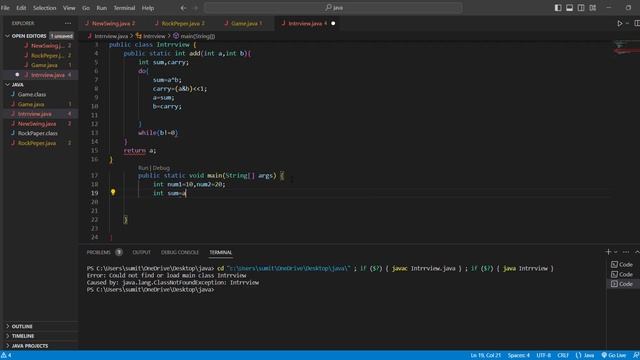Open the View menu
640x360 pixels.
pyautogui.click(x=69, y=8)
